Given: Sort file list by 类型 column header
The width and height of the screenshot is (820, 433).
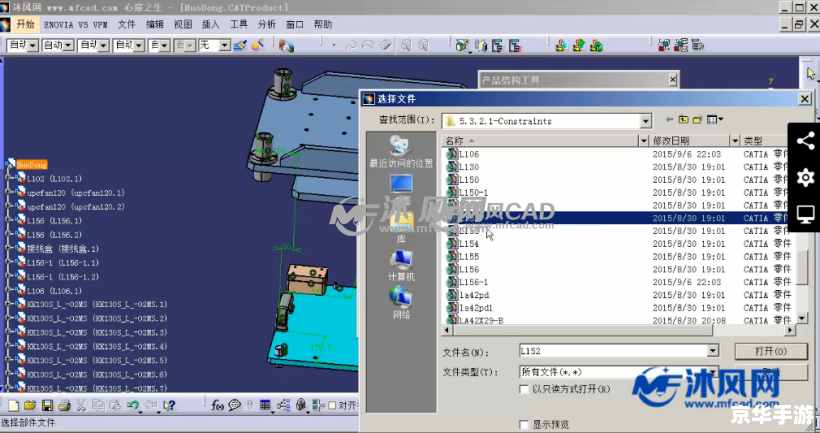Looking at the screenshot, I should (x=766, y=141).
